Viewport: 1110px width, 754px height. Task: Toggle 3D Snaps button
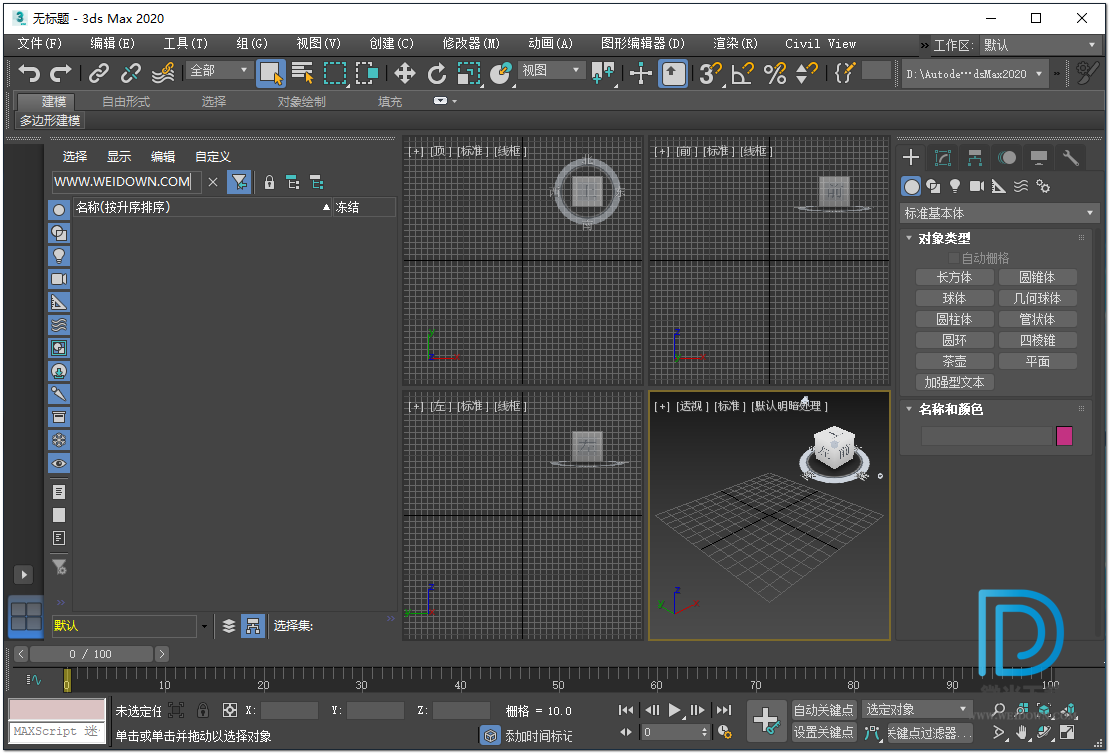point(710,73)
